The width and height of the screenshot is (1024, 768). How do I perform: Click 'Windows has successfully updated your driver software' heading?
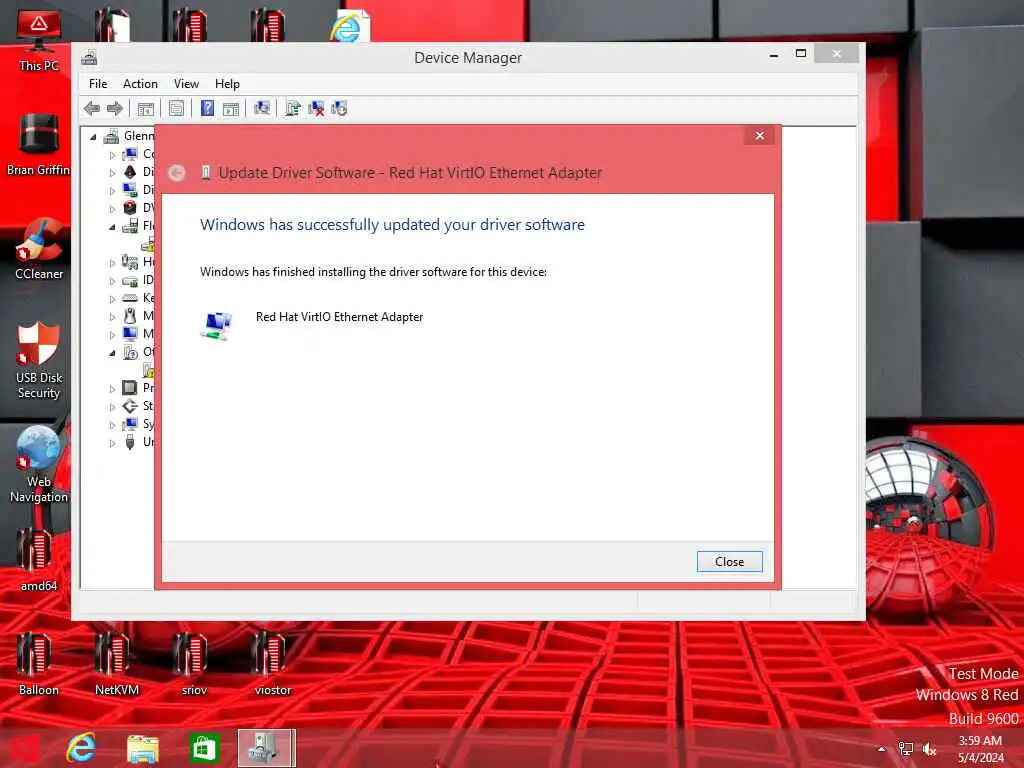point(392,225)
